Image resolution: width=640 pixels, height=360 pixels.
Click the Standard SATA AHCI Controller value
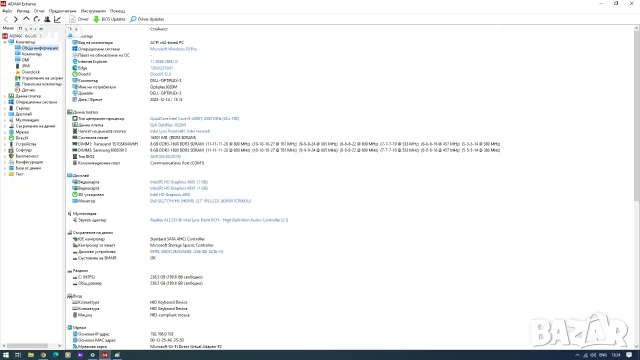point(177,239)
